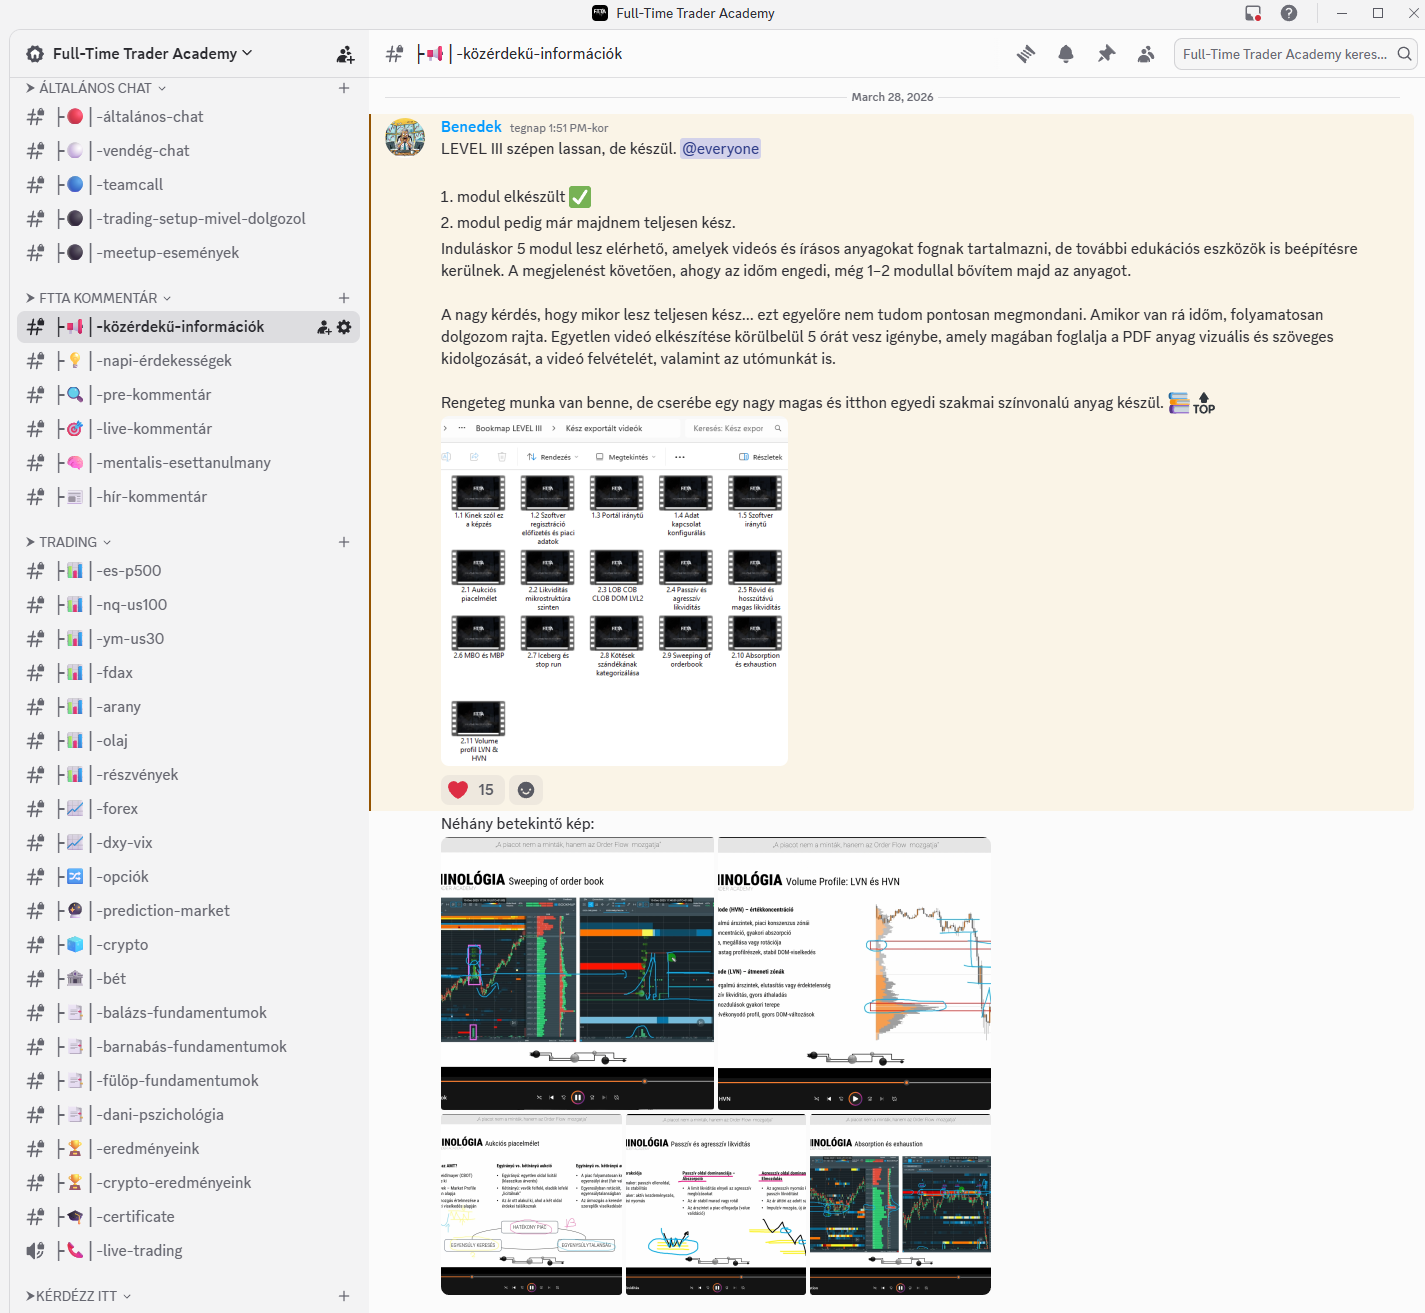Open notification settings bell icon
The width and height of the screenshot is (1425, 1313).
click(x=1066, y=54)
